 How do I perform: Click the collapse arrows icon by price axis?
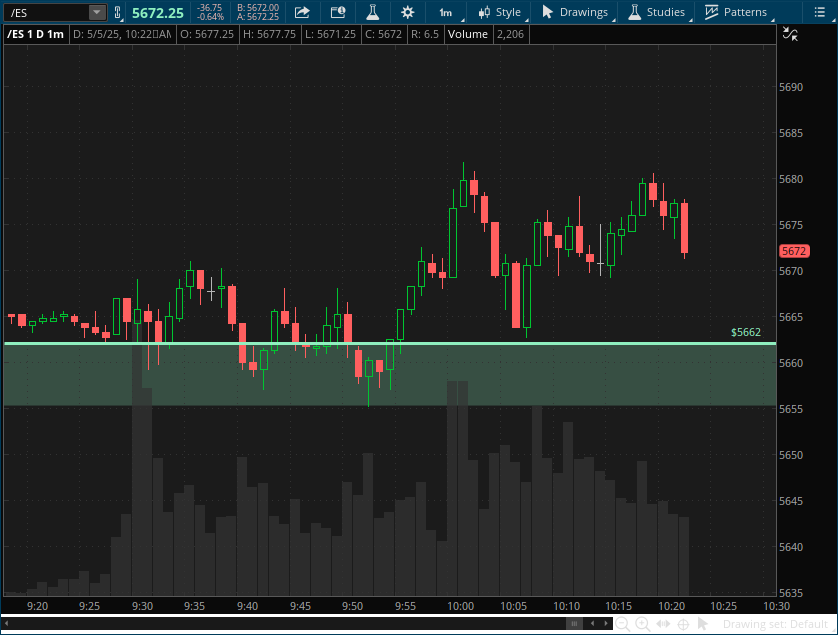[x=790, y=34]
